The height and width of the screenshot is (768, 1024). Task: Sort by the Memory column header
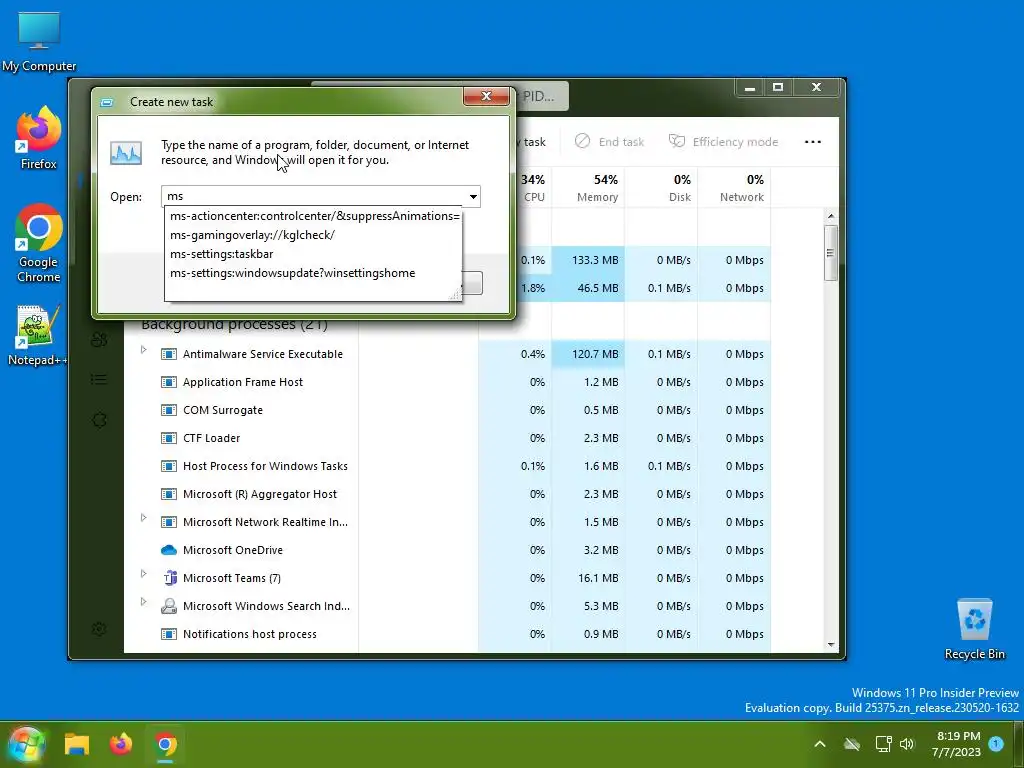[x=588, y=187]
